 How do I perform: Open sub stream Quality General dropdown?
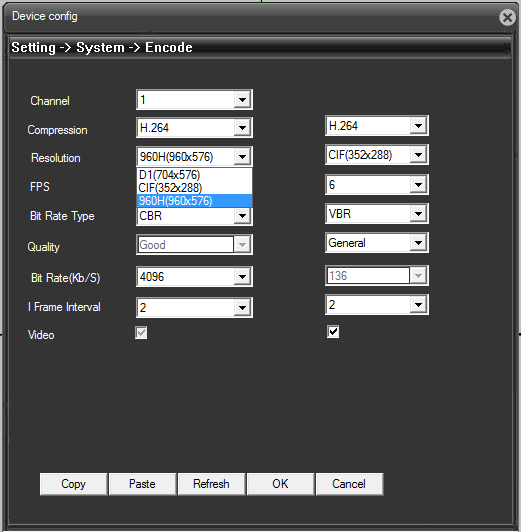(377, 243)
